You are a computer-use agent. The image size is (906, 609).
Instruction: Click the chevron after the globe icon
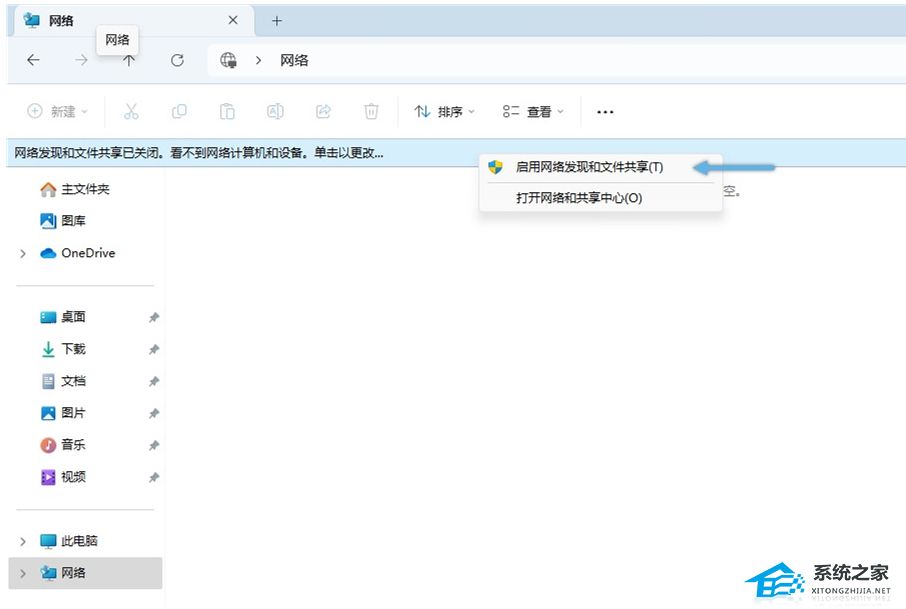258,60
